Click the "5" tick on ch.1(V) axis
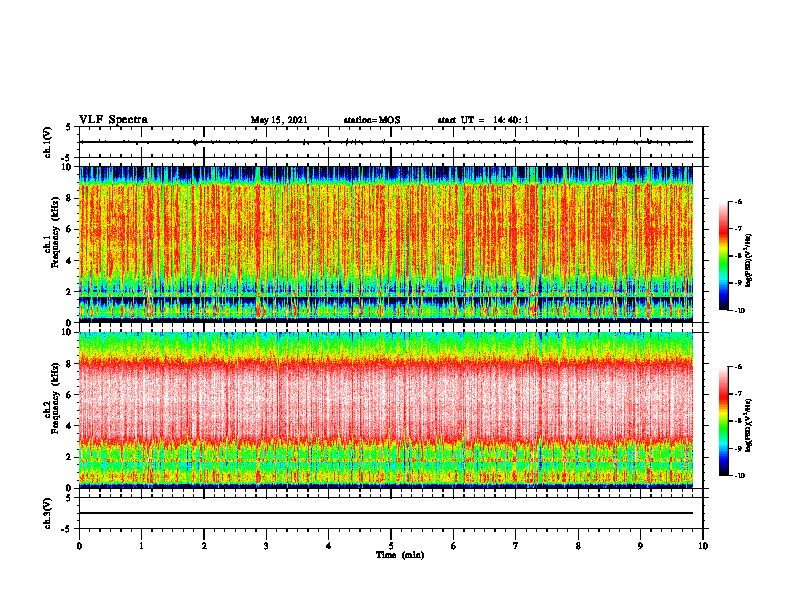The image size is (792, 612). point(70,127)
